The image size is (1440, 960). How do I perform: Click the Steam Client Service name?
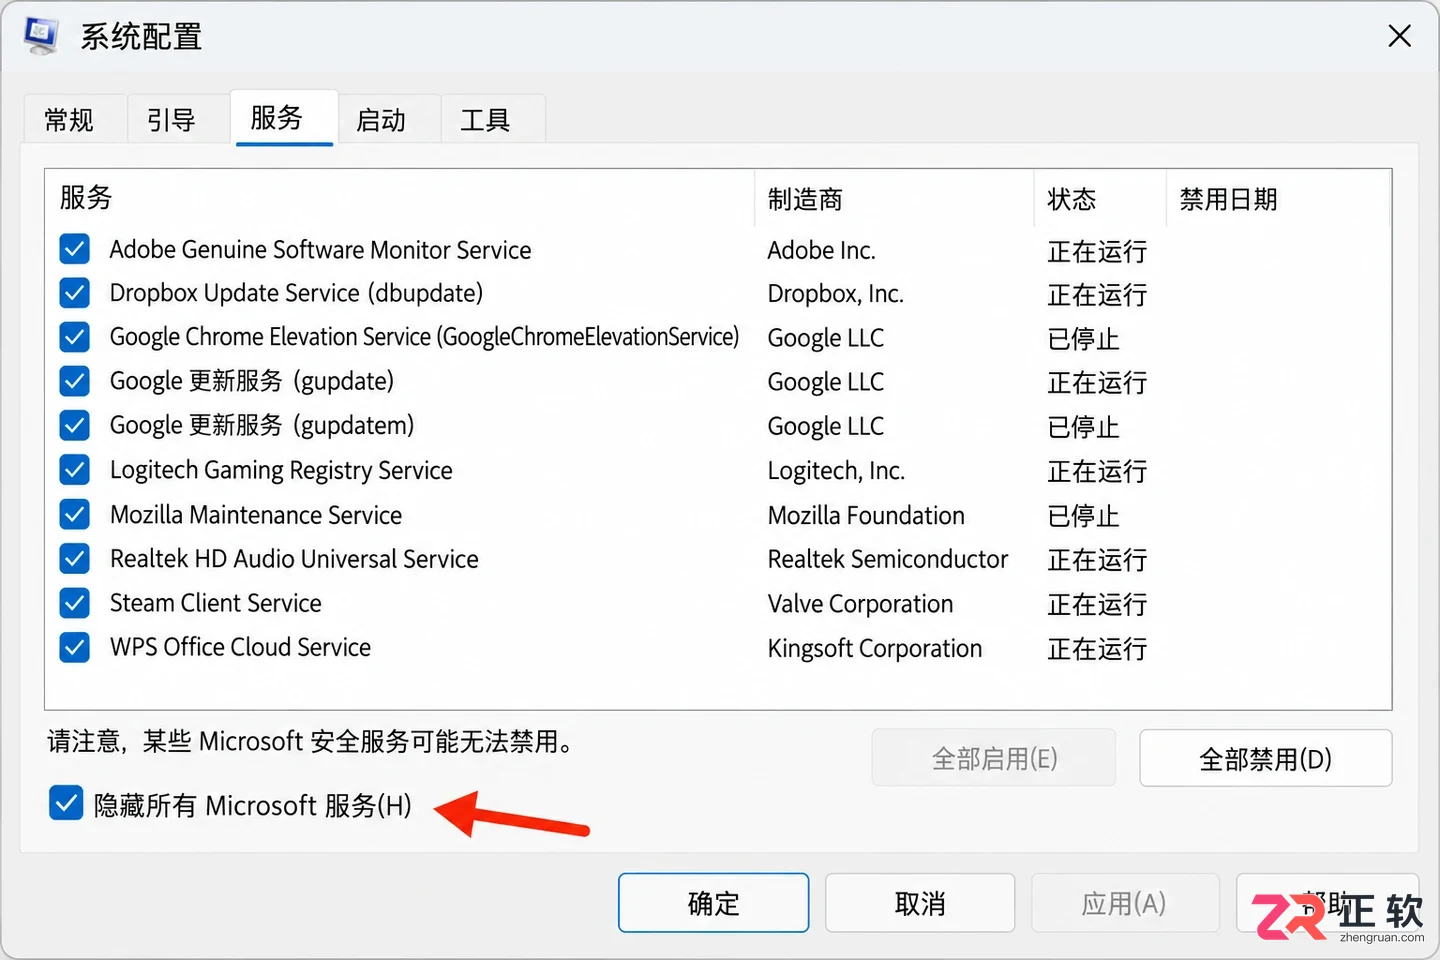216,603
